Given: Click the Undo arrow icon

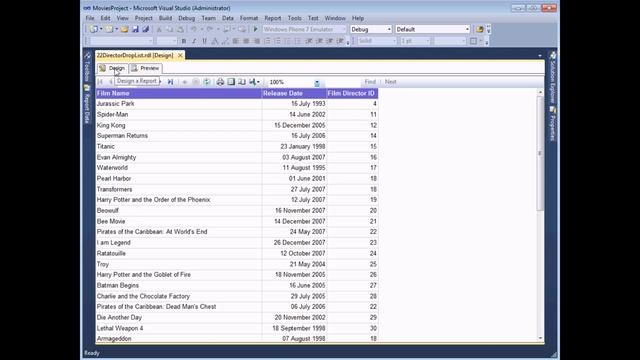Looking at the screenshot, I should click(193, 29).
